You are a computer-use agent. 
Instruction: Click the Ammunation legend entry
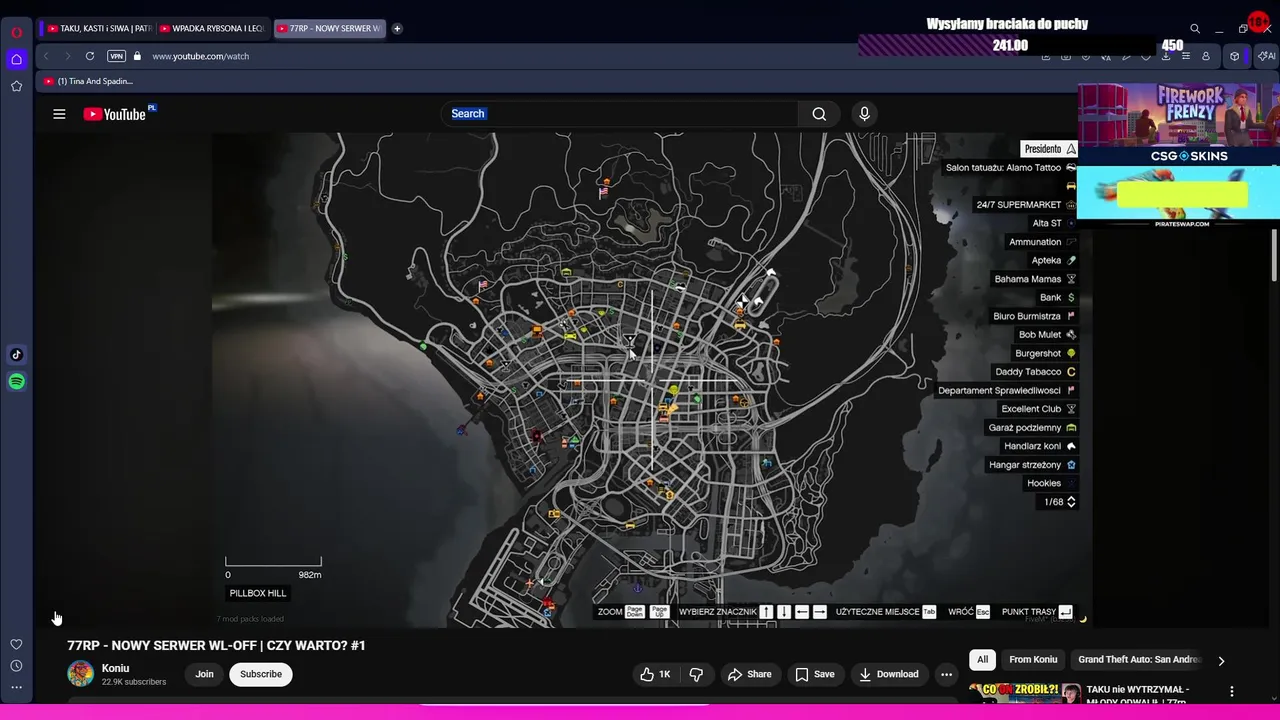click(1042, 242)
